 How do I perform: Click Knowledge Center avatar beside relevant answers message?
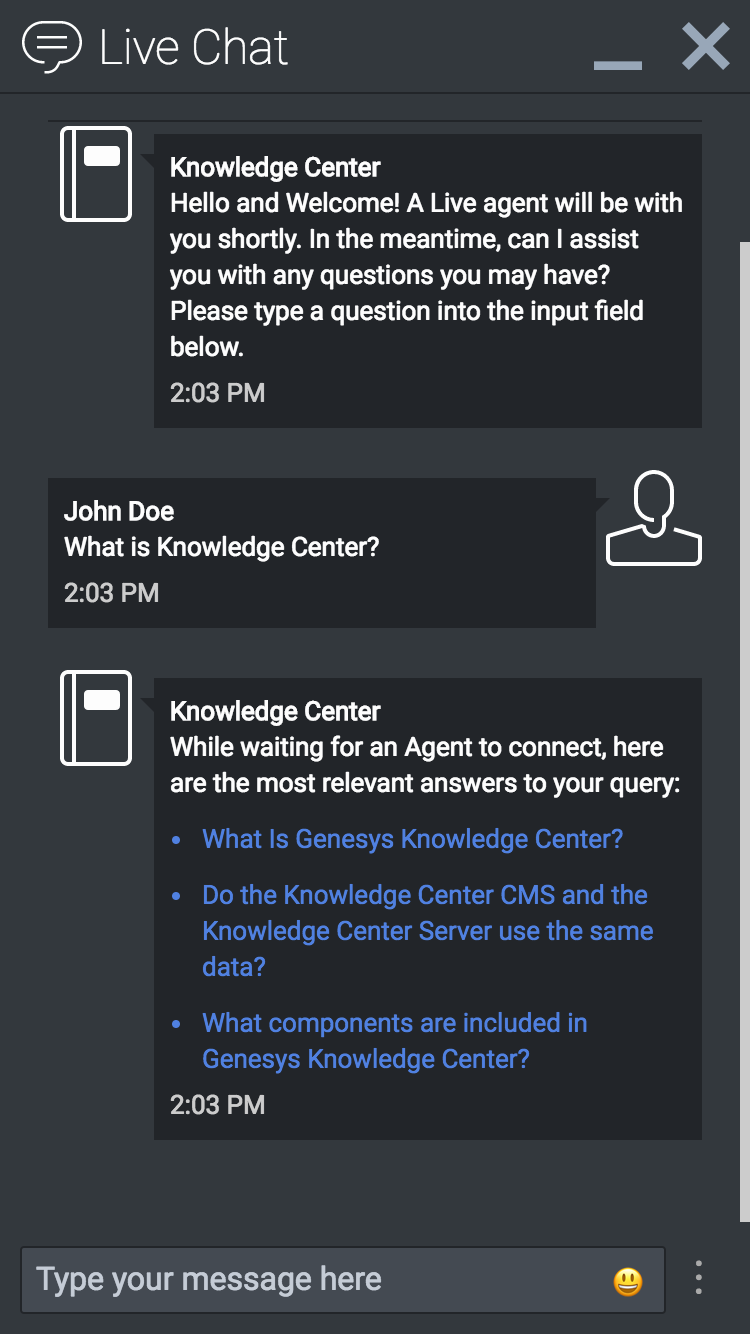(x=96, y=718)
